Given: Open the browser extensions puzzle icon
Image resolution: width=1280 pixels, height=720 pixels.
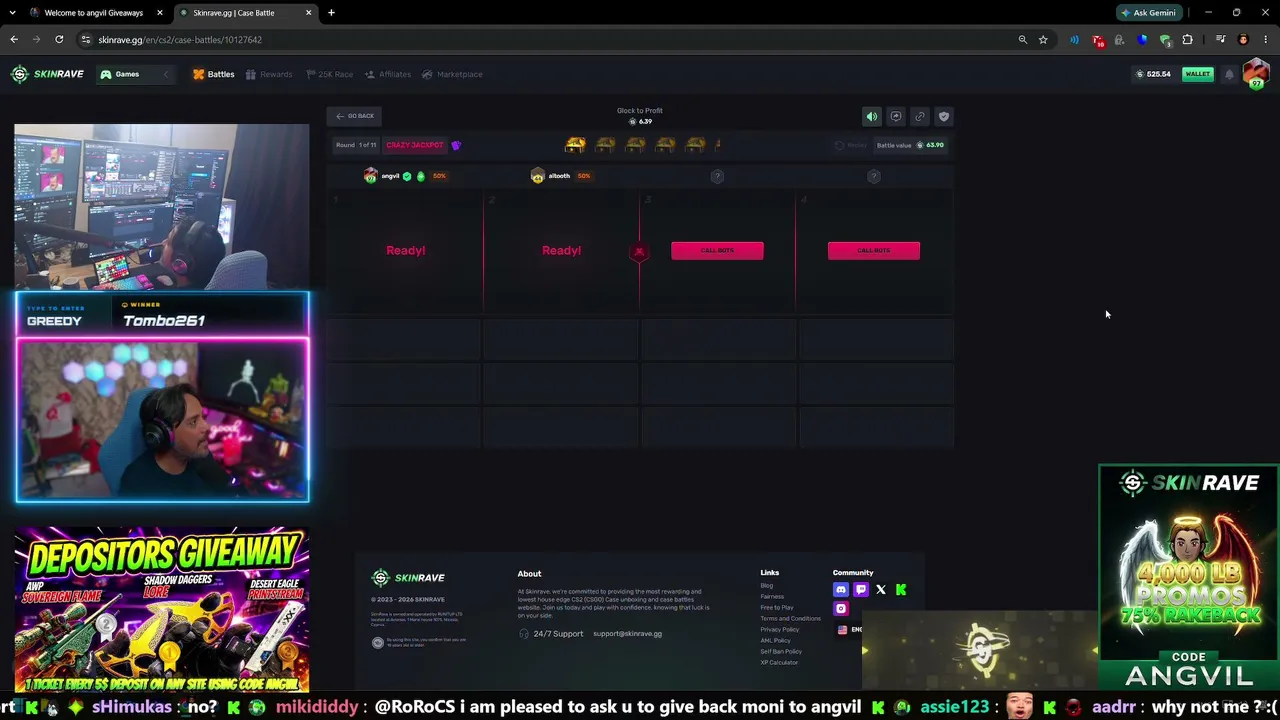Looking at the screenshot, I should [1188, 40].
